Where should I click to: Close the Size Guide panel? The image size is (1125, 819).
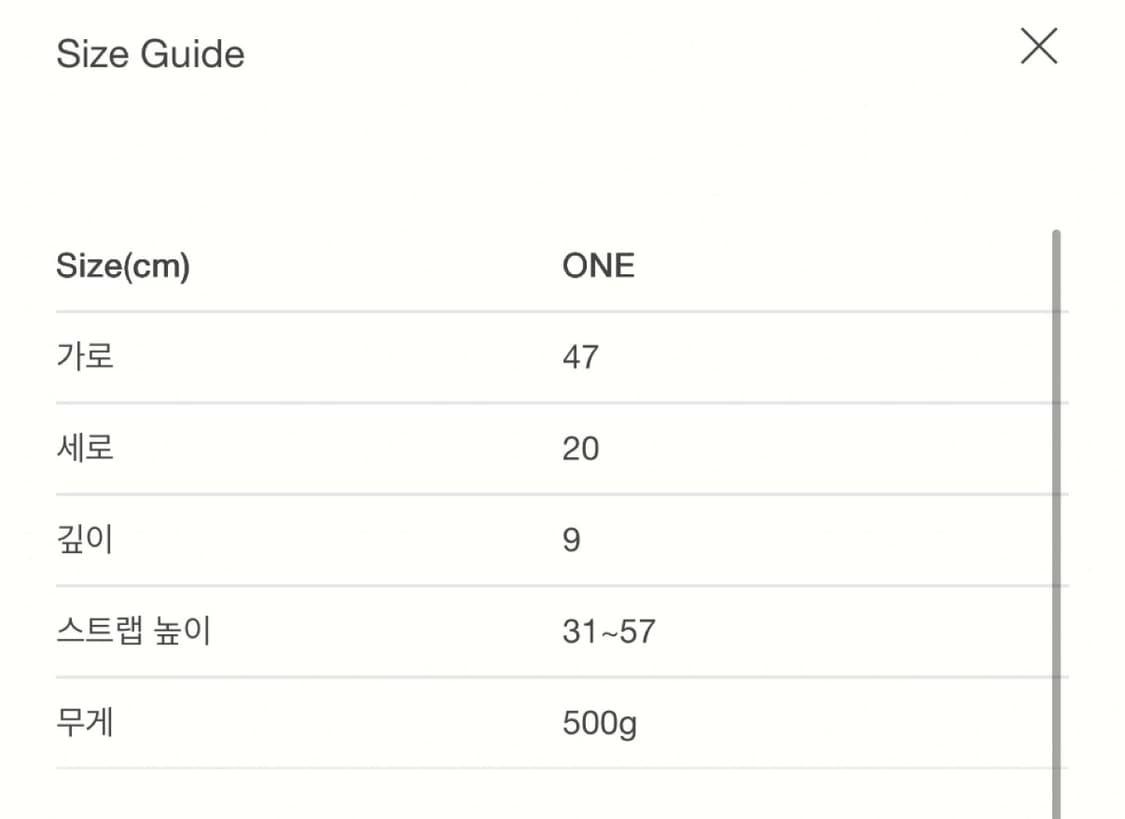1038,47
